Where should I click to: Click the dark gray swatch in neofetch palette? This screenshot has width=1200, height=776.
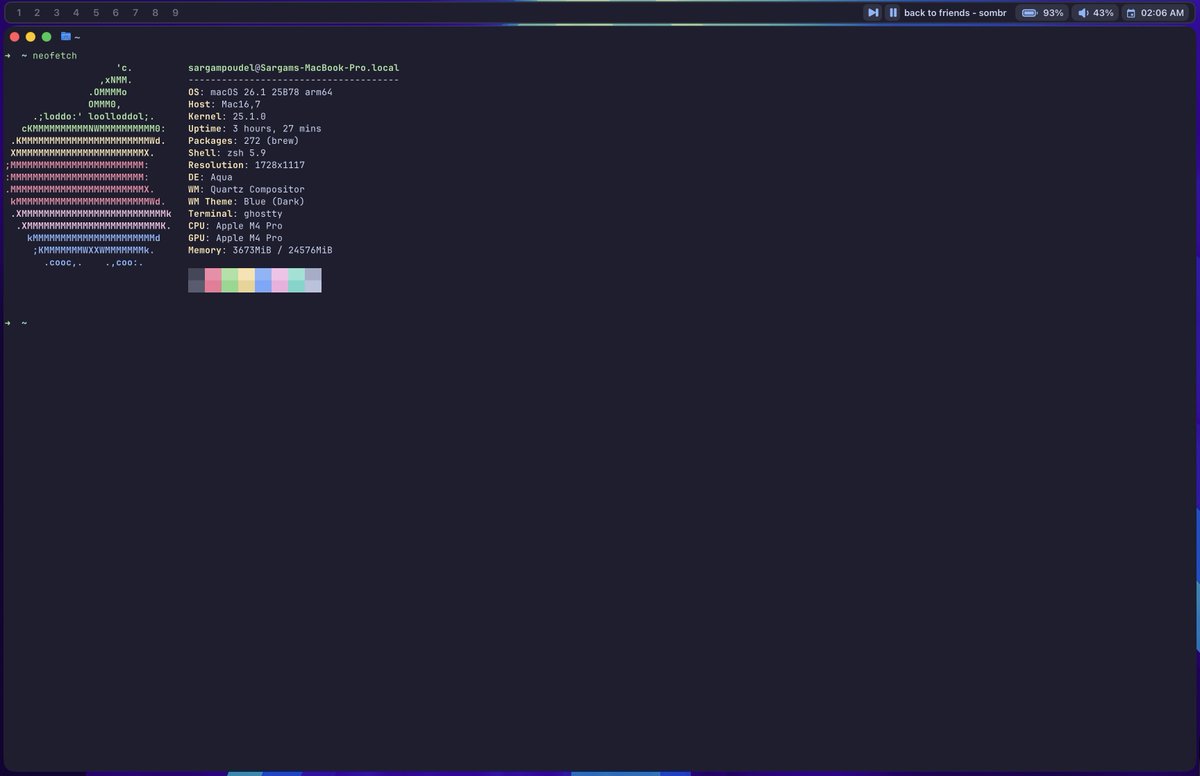pos(196,280)
